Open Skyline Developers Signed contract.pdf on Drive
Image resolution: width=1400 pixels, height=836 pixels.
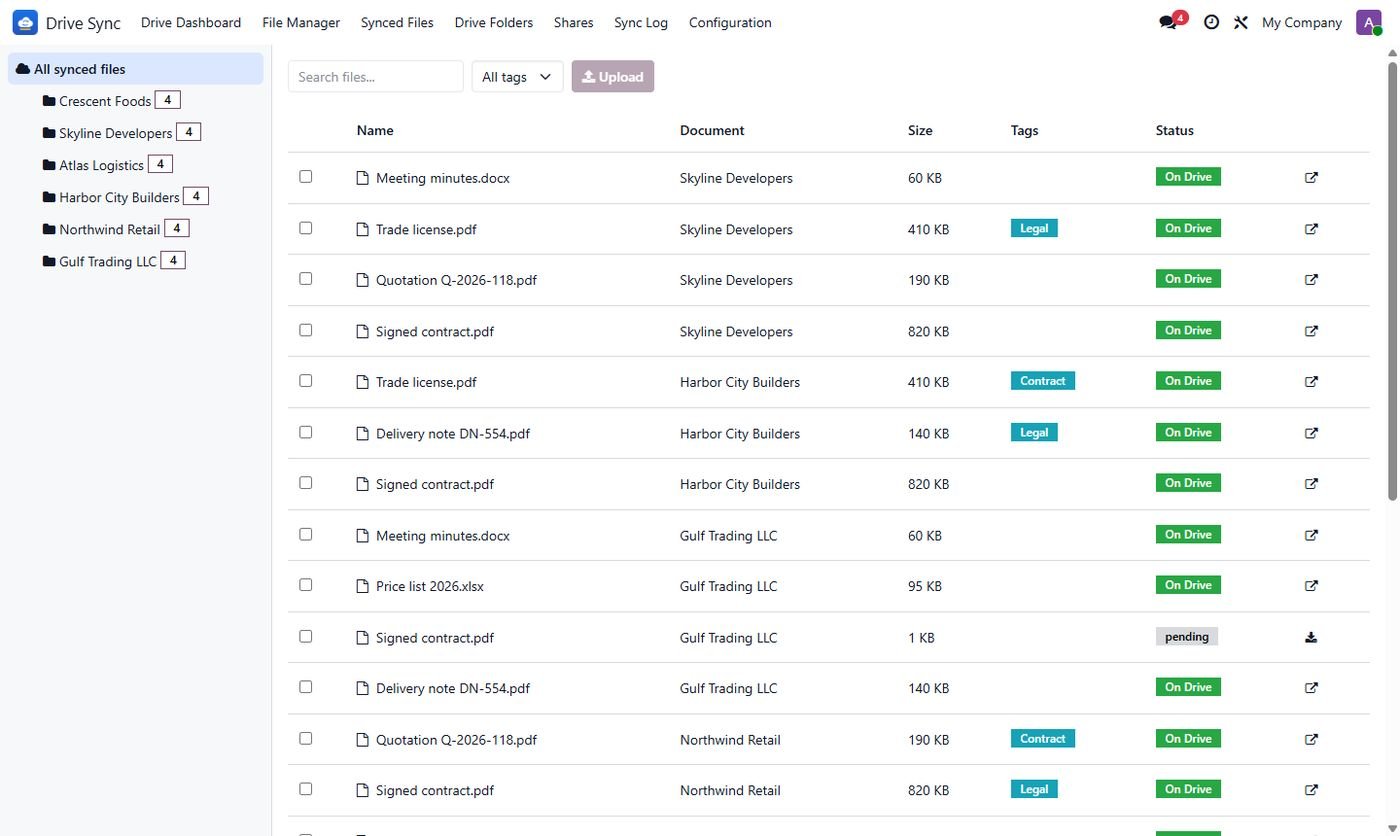pos(1311,331)
